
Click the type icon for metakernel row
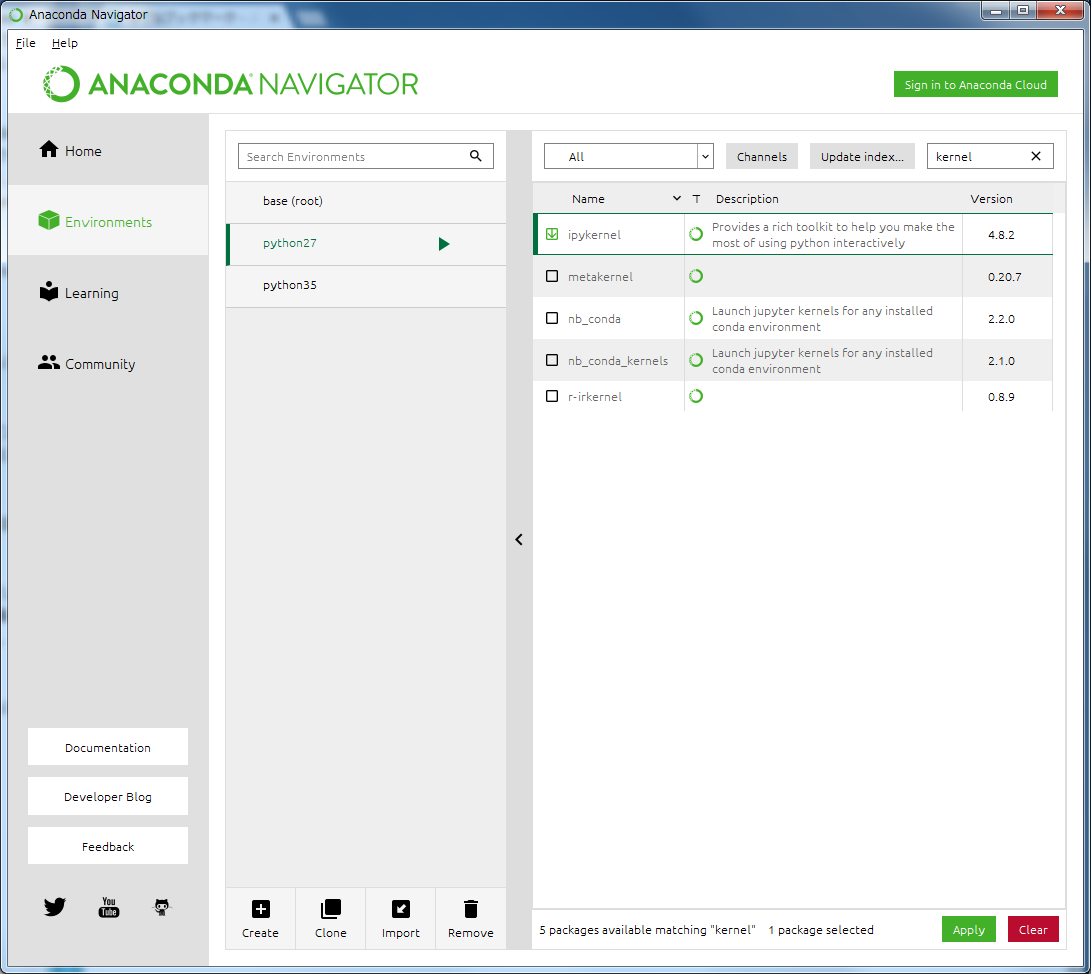tap(696, 276)
